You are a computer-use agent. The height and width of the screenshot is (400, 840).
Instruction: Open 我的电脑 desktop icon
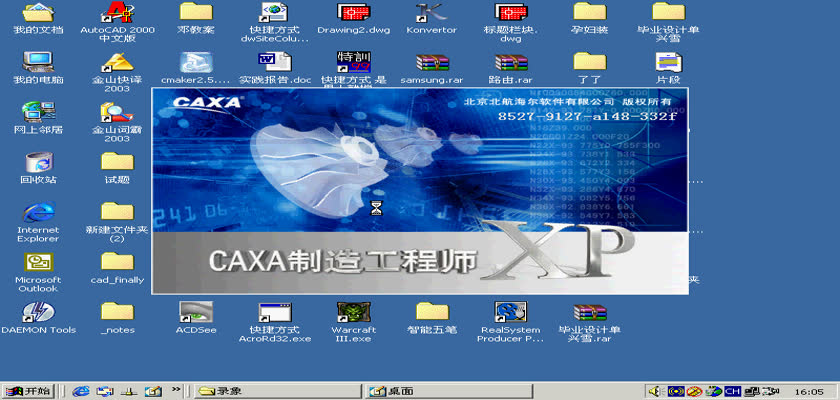pos(38,68)
